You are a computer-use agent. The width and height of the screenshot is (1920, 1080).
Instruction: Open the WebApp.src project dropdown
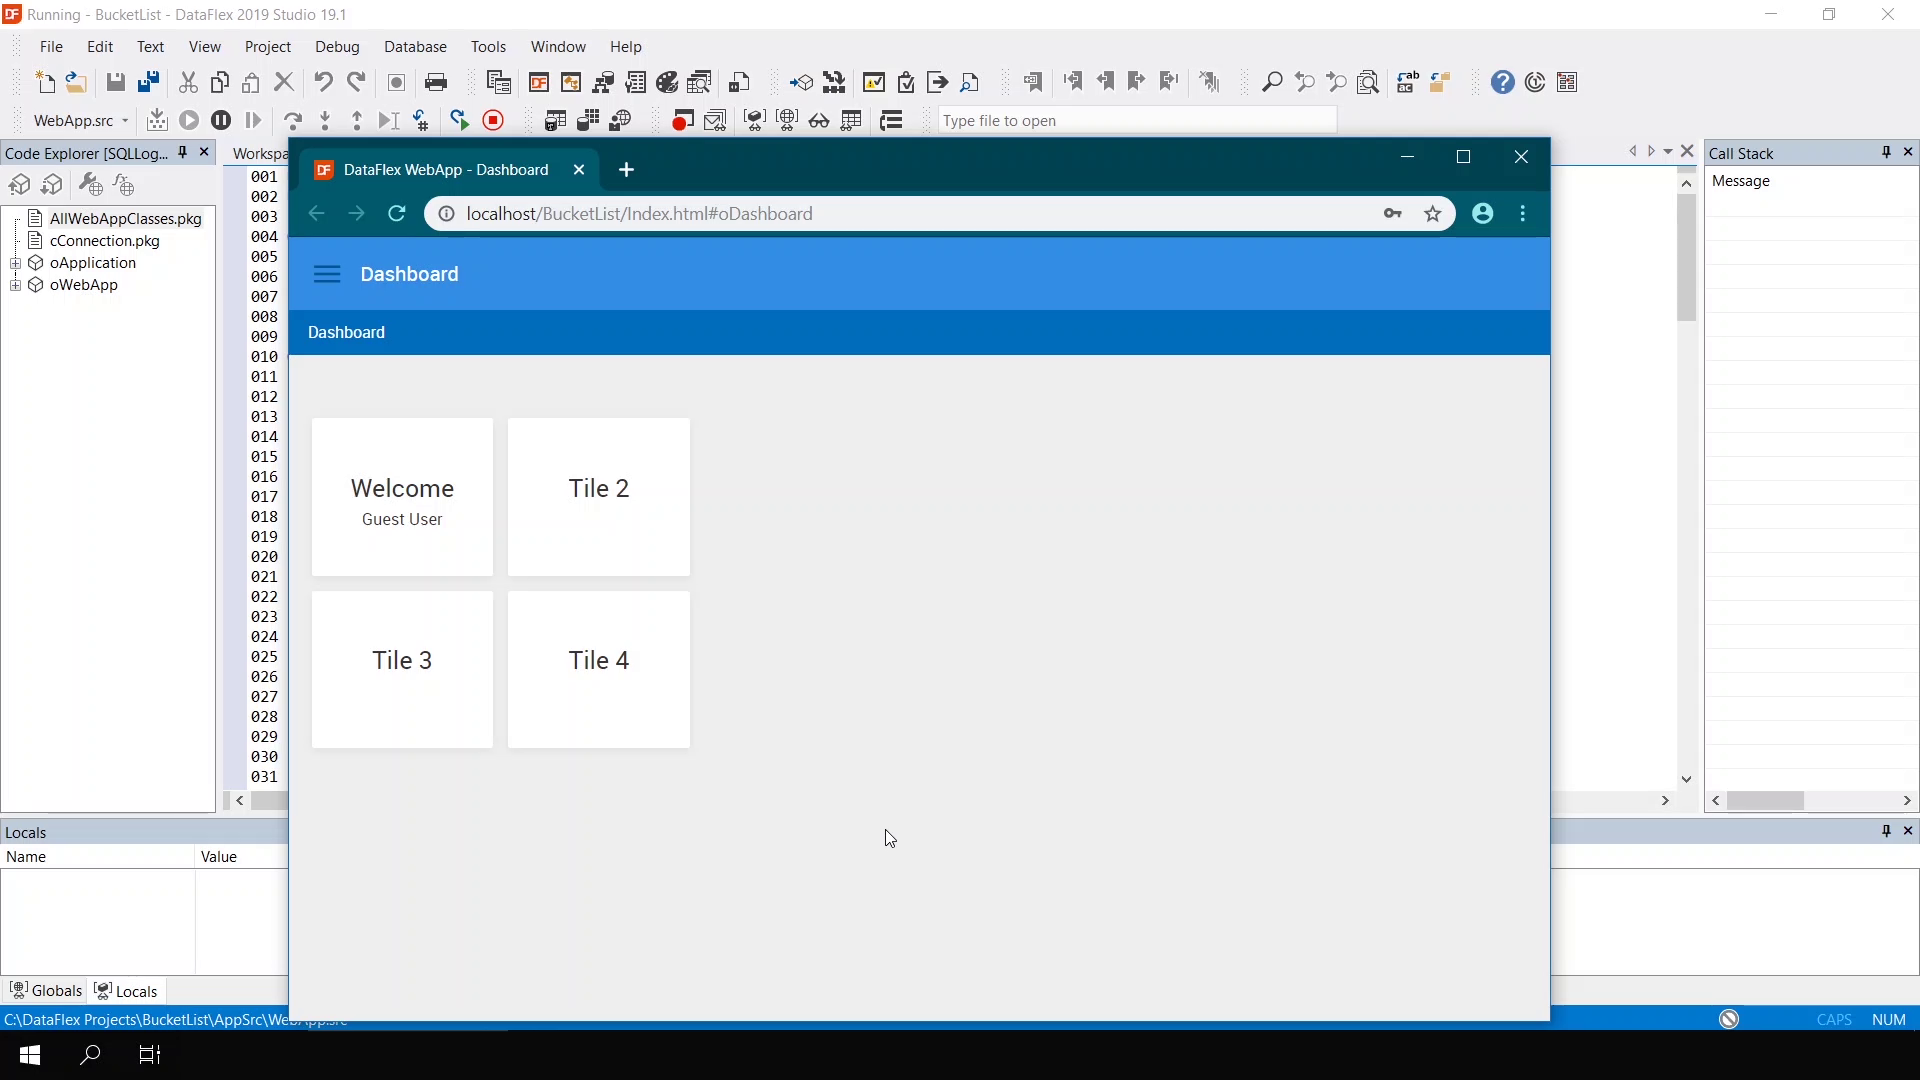[125, 121]
